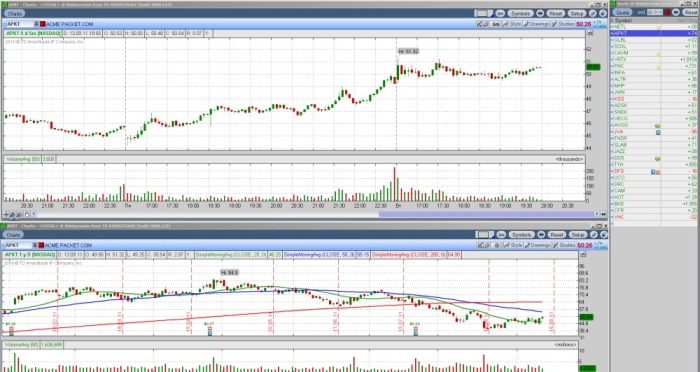700x372 pixels.
Task: Open Style menu in the lower chart toolbar
Action: coord(513,245)
